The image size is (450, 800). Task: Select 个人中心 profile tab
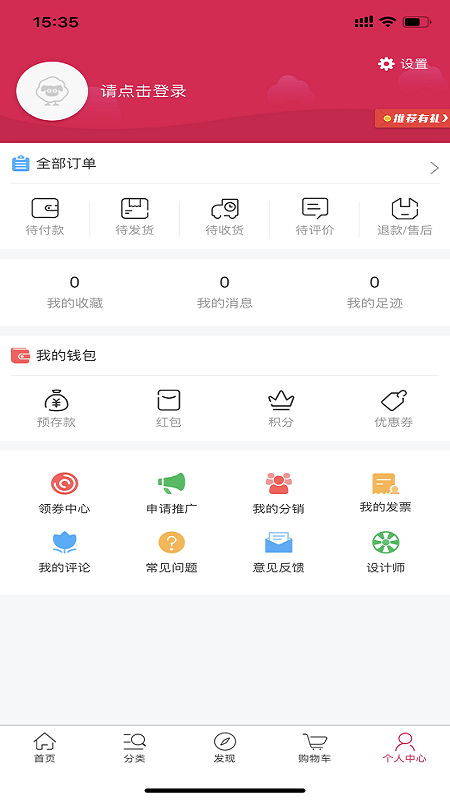point(405,748)
